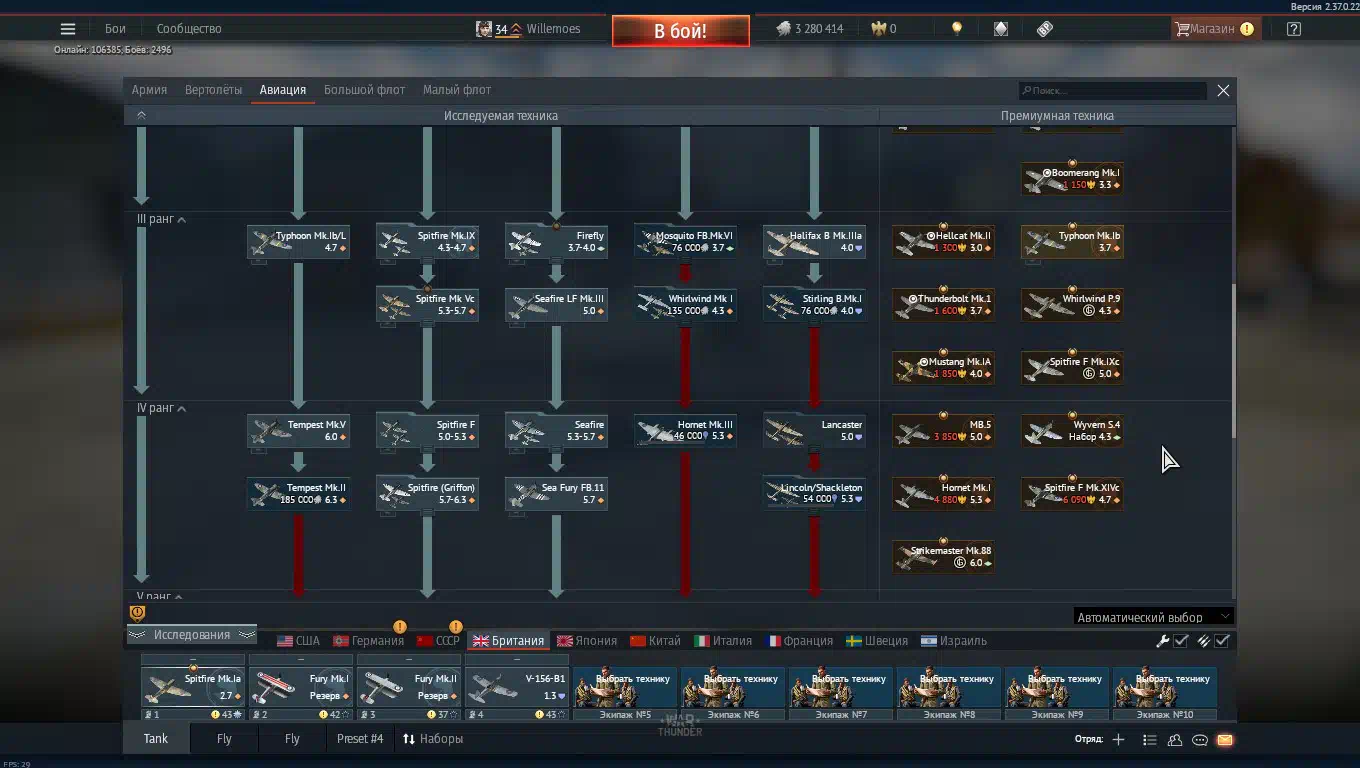Screen dimensions: 1360x768
Task: Select Typhoon Mk.Ib/L in the tree
Action: click(x=298, y=242)
